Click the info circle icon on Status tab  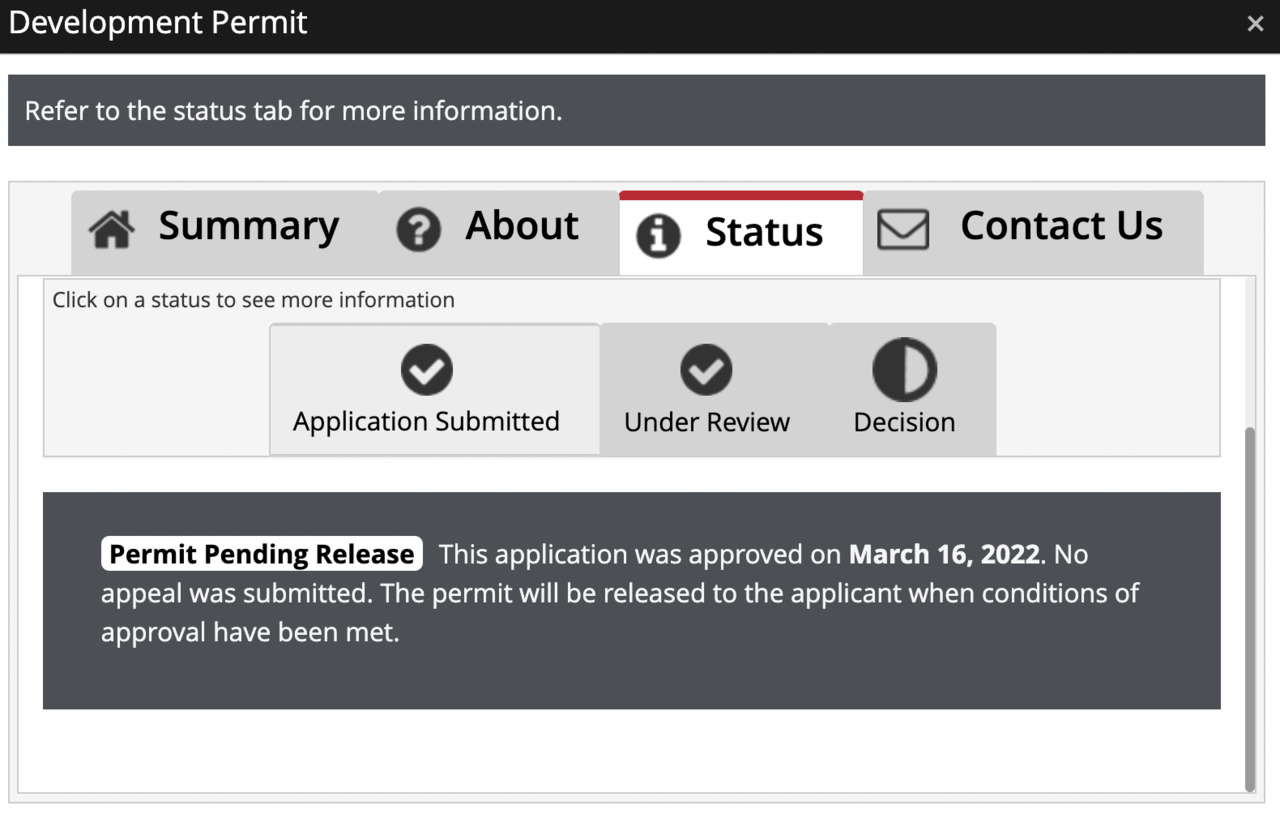tap(658, 236)
